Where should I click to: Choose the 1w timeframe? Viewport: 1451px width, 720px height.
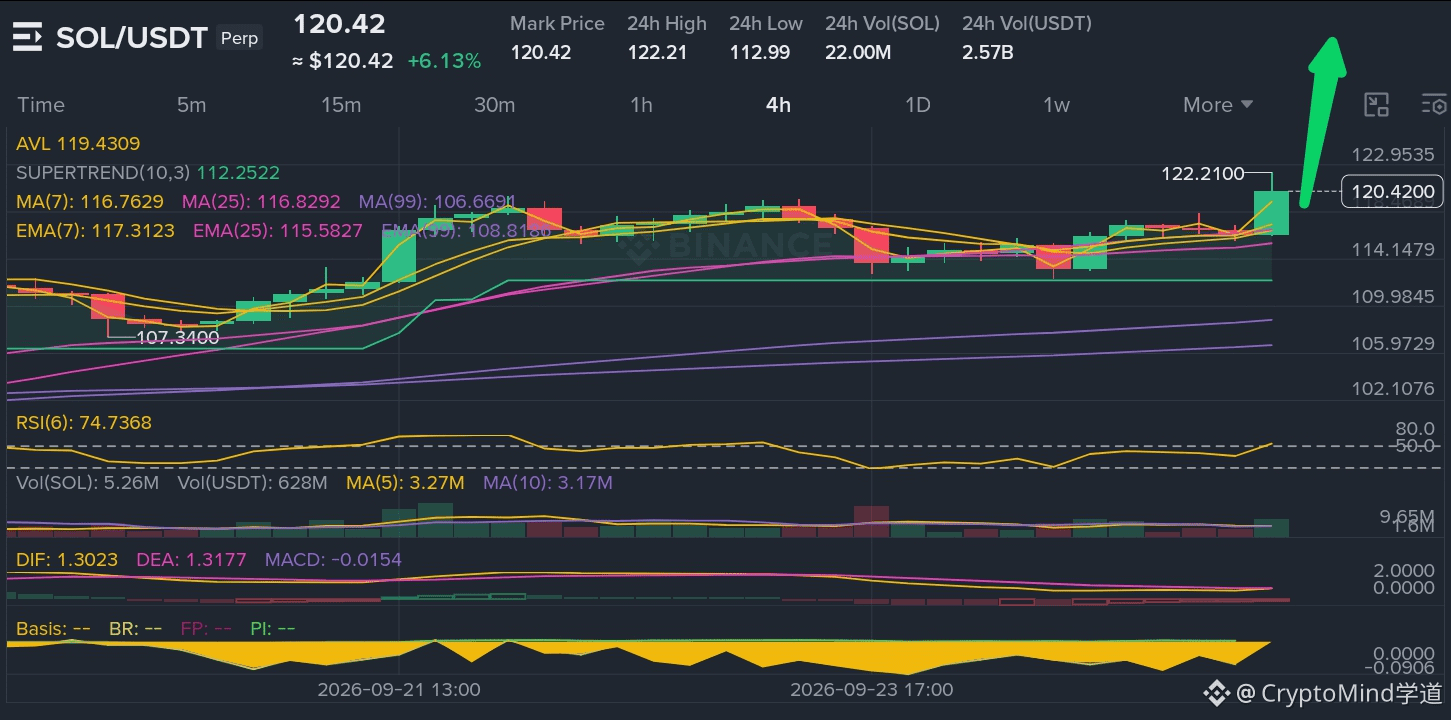tap(1056, 105)
